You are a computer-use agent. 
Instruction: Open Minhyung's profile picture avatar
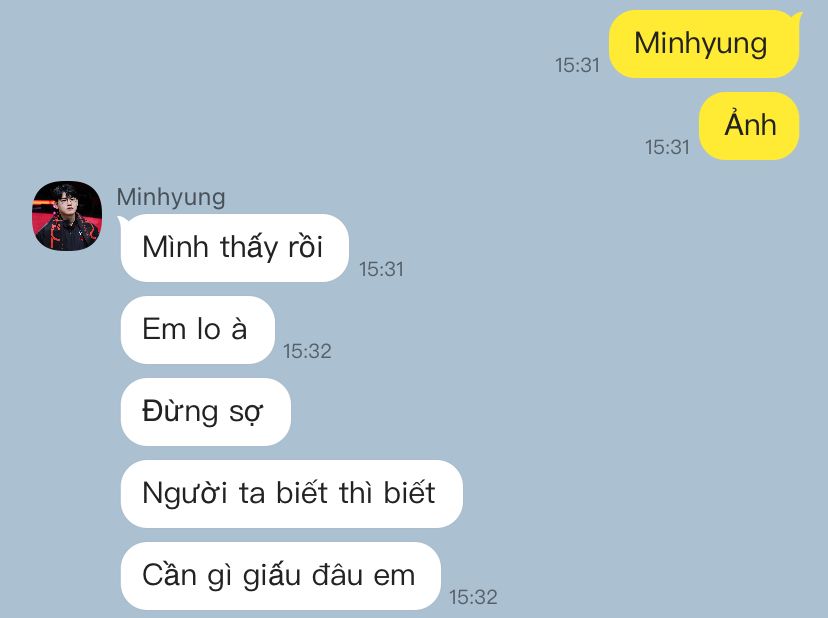tap(67, 216)
